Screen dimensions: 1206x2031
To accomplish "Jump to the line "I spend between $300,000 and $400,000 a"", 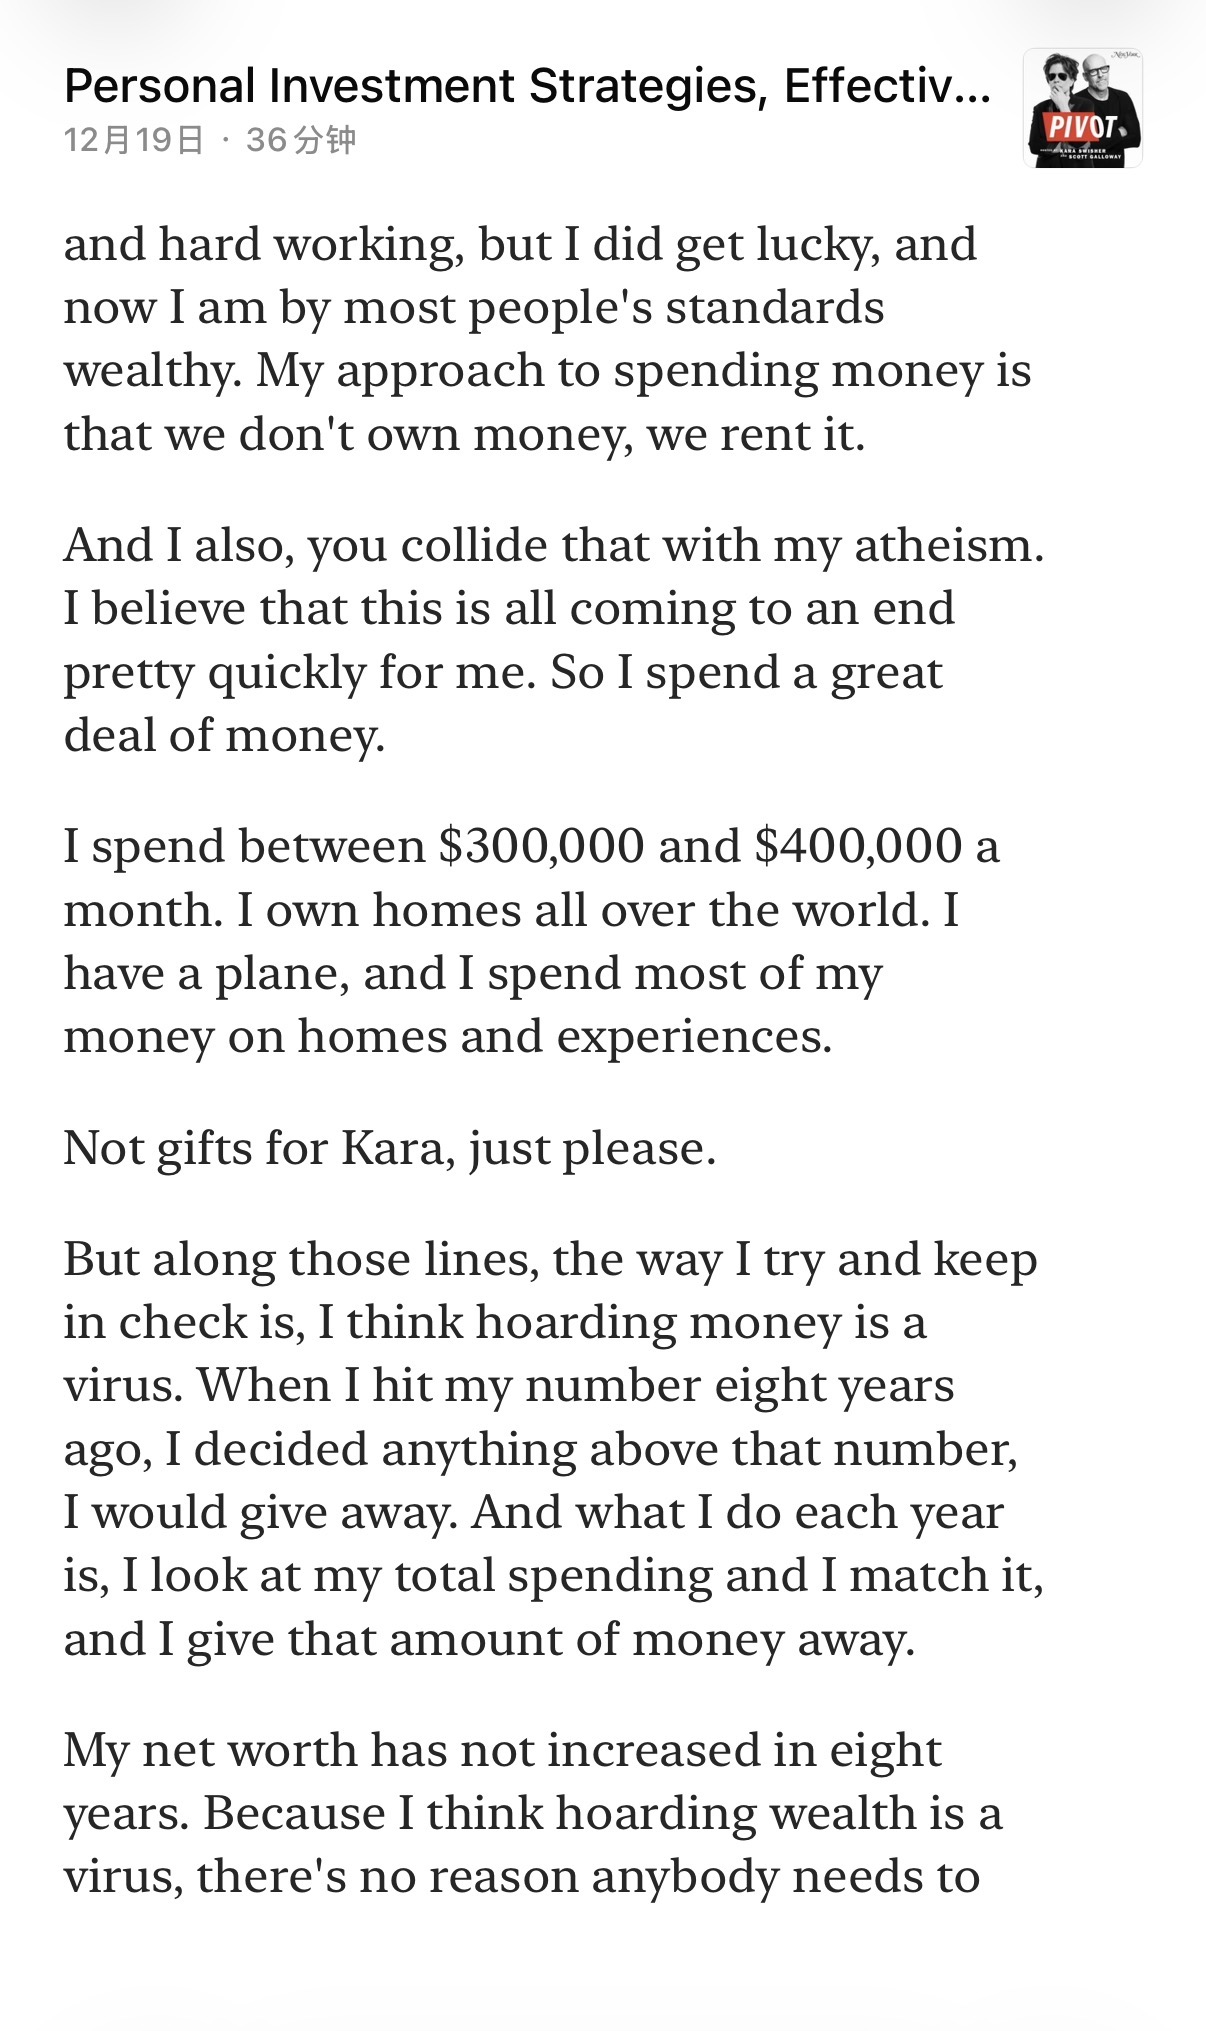I will (x=531, y=847).
